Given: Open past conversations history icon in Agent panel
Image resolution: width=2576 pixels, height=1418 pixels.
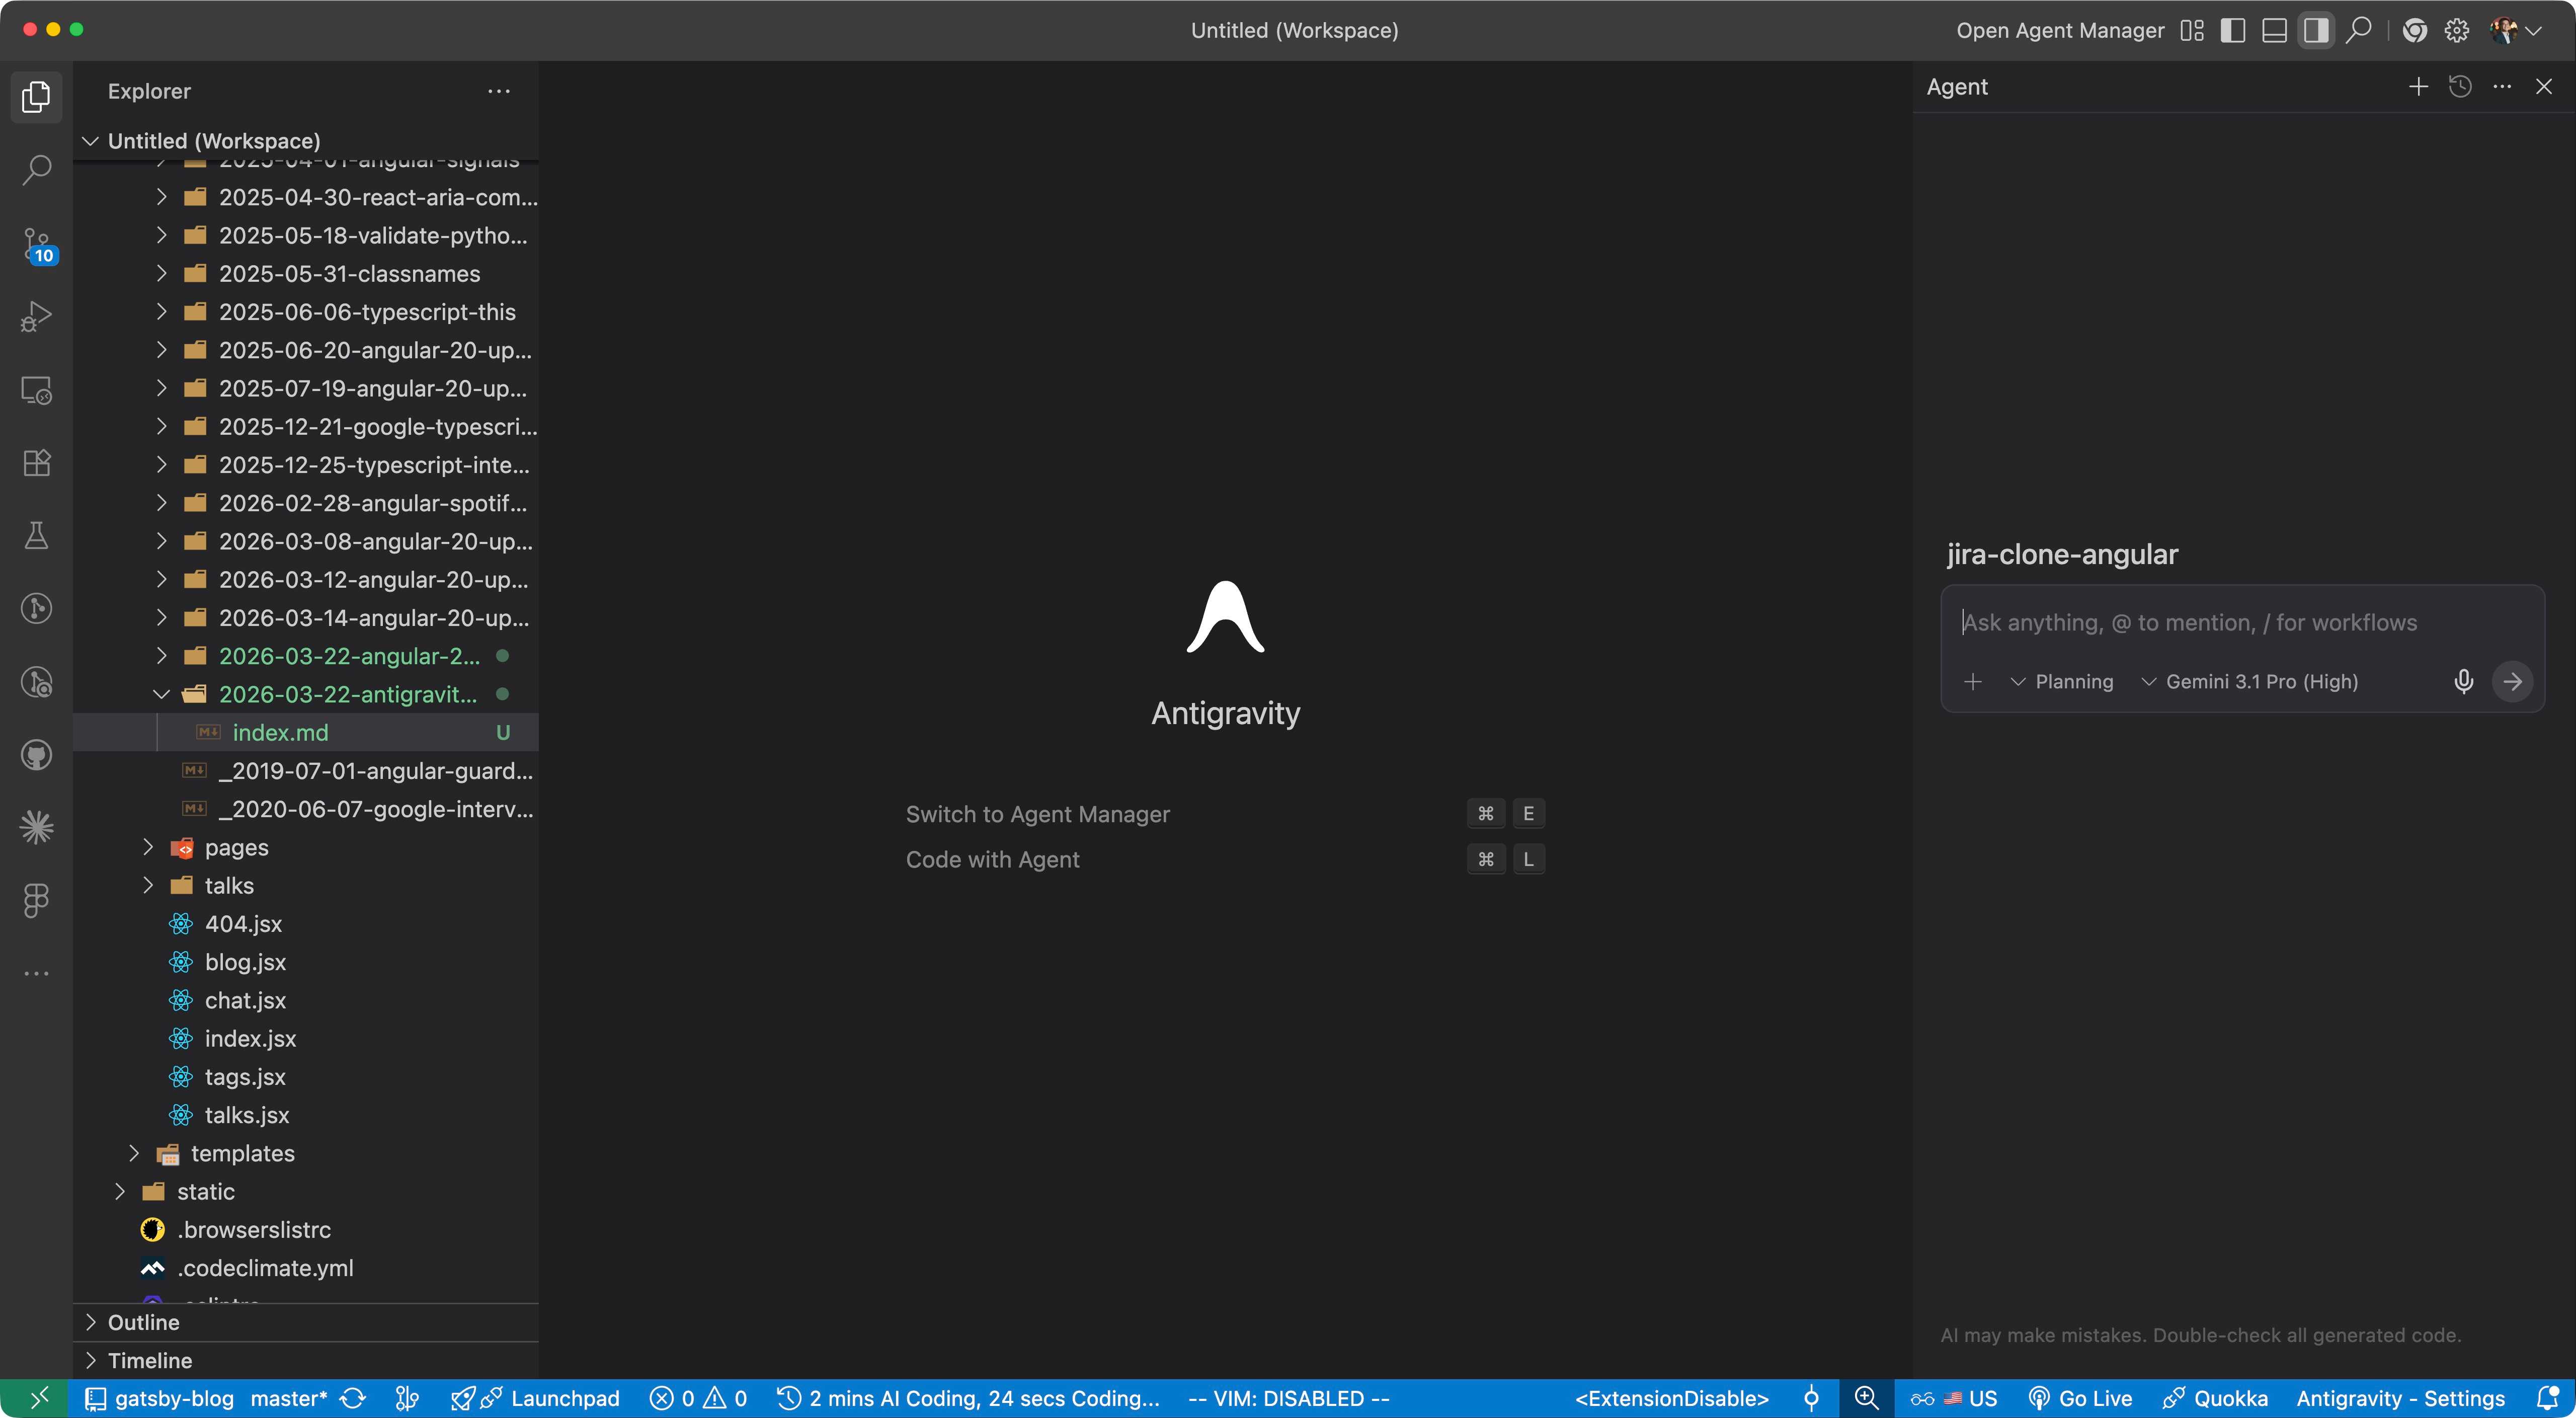Looking at the screenshot, I should pos(2460,87).
